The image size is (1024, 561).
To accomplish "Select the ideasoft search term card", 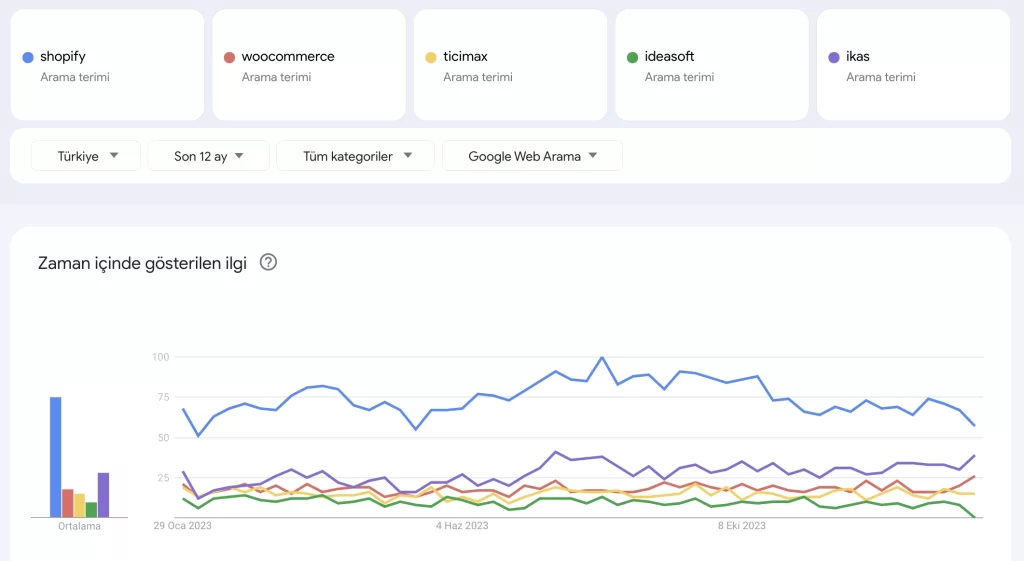I will pyautogui.click(x=712, y=65).
